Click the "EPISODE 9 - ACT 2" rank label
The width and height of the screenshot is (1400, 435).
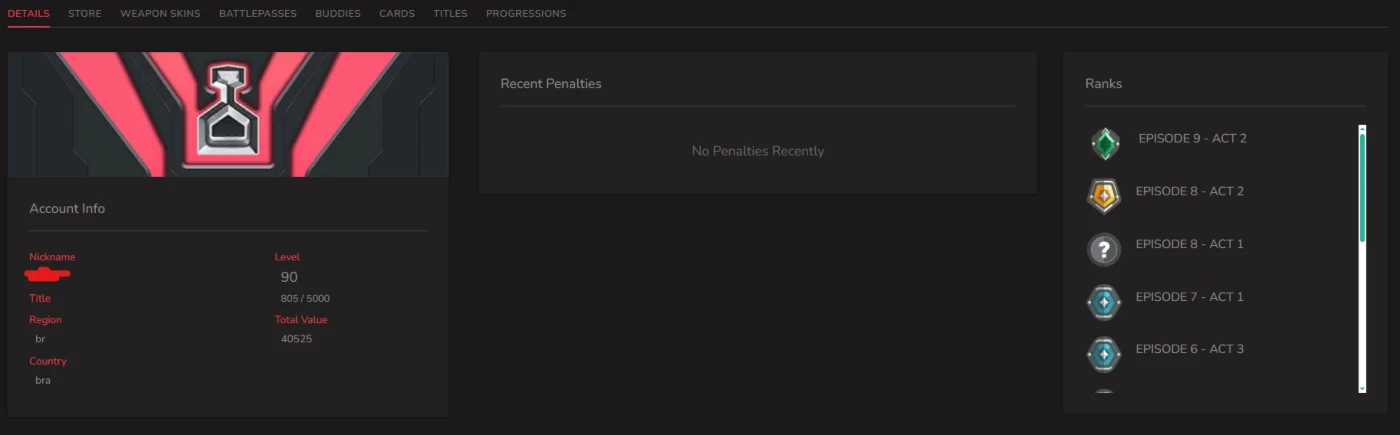point(1192,139)
